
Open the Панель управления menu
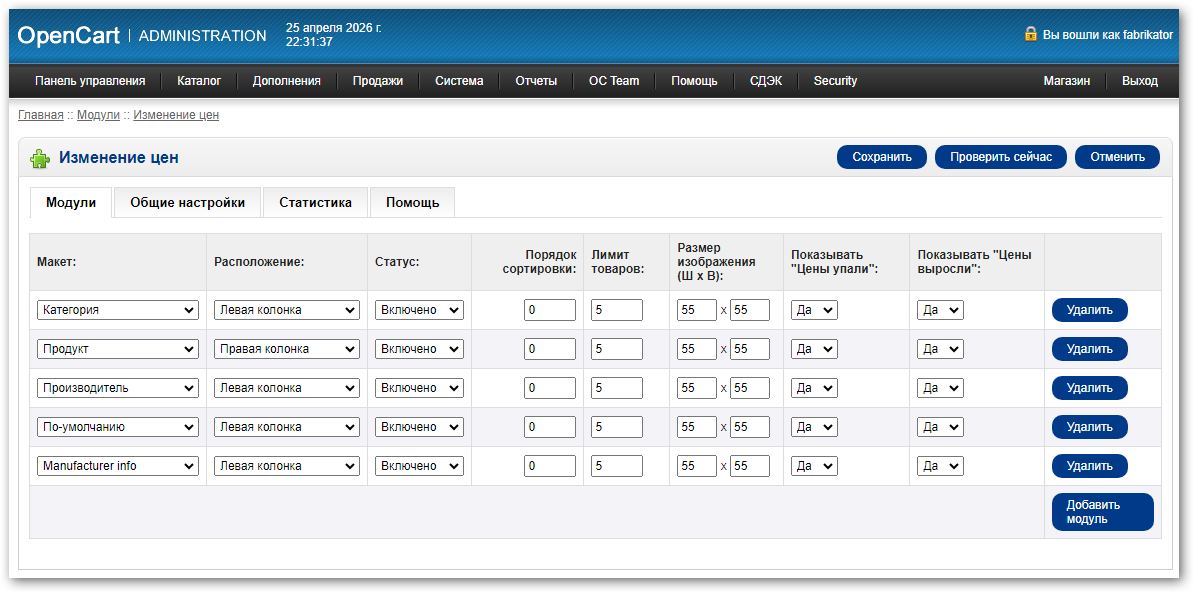[x=90, y=81]
